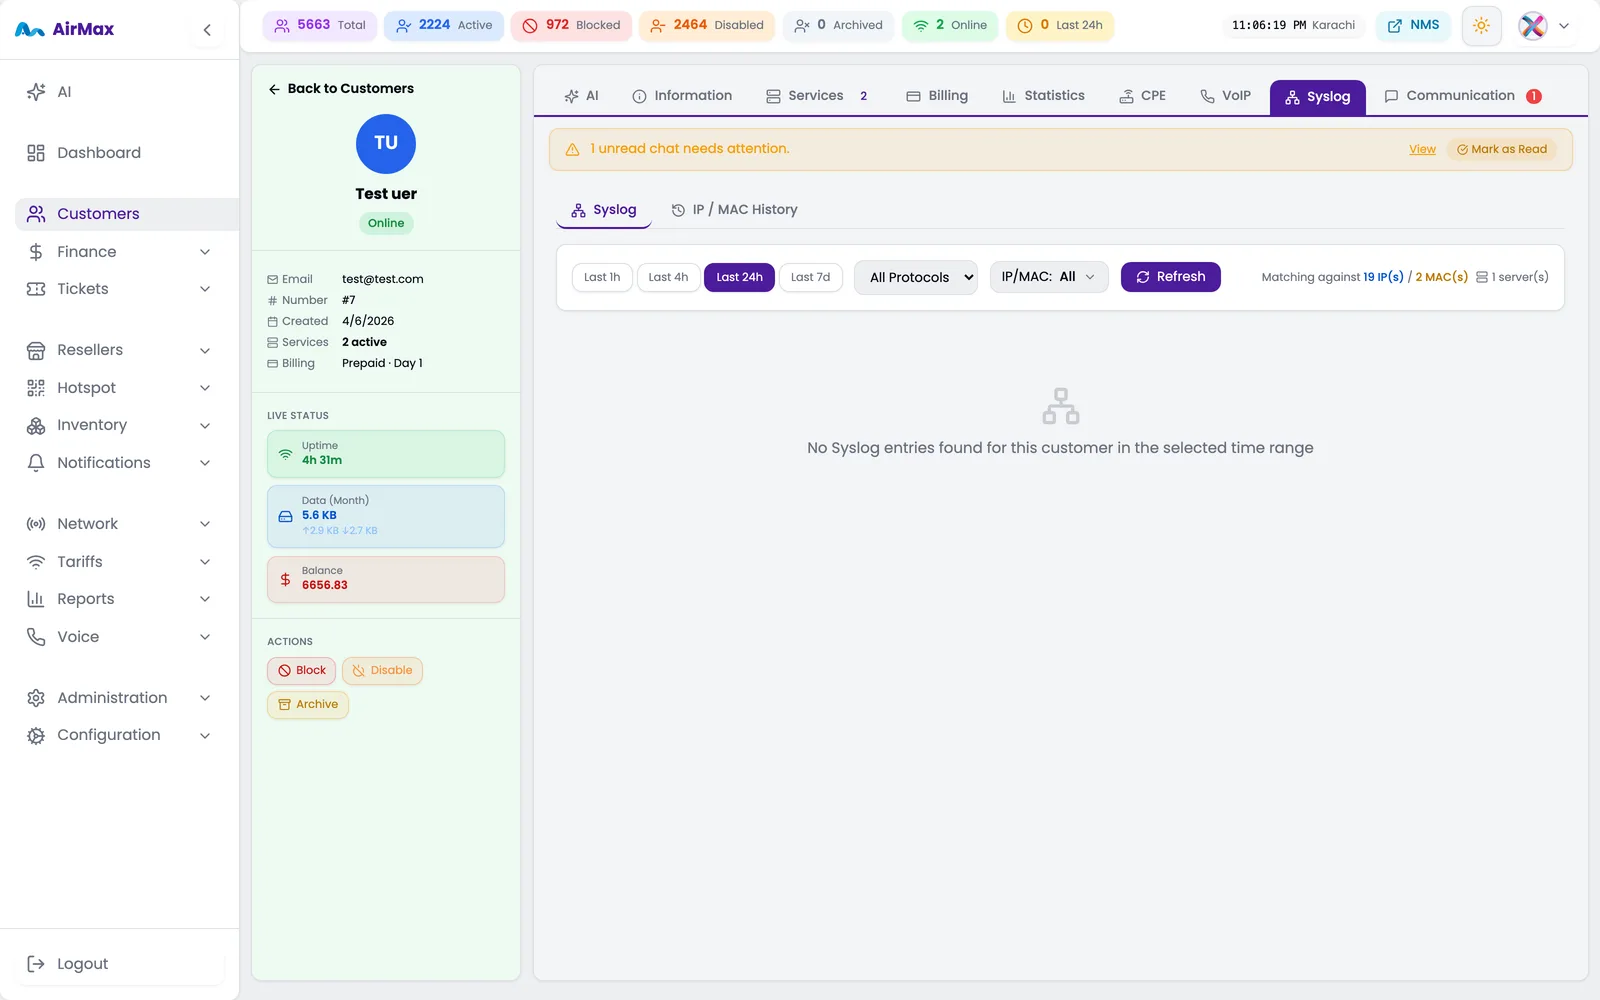Open the All Protocols dropdown
This screenshot has width=1600, height=1000.
coord(916,278)
